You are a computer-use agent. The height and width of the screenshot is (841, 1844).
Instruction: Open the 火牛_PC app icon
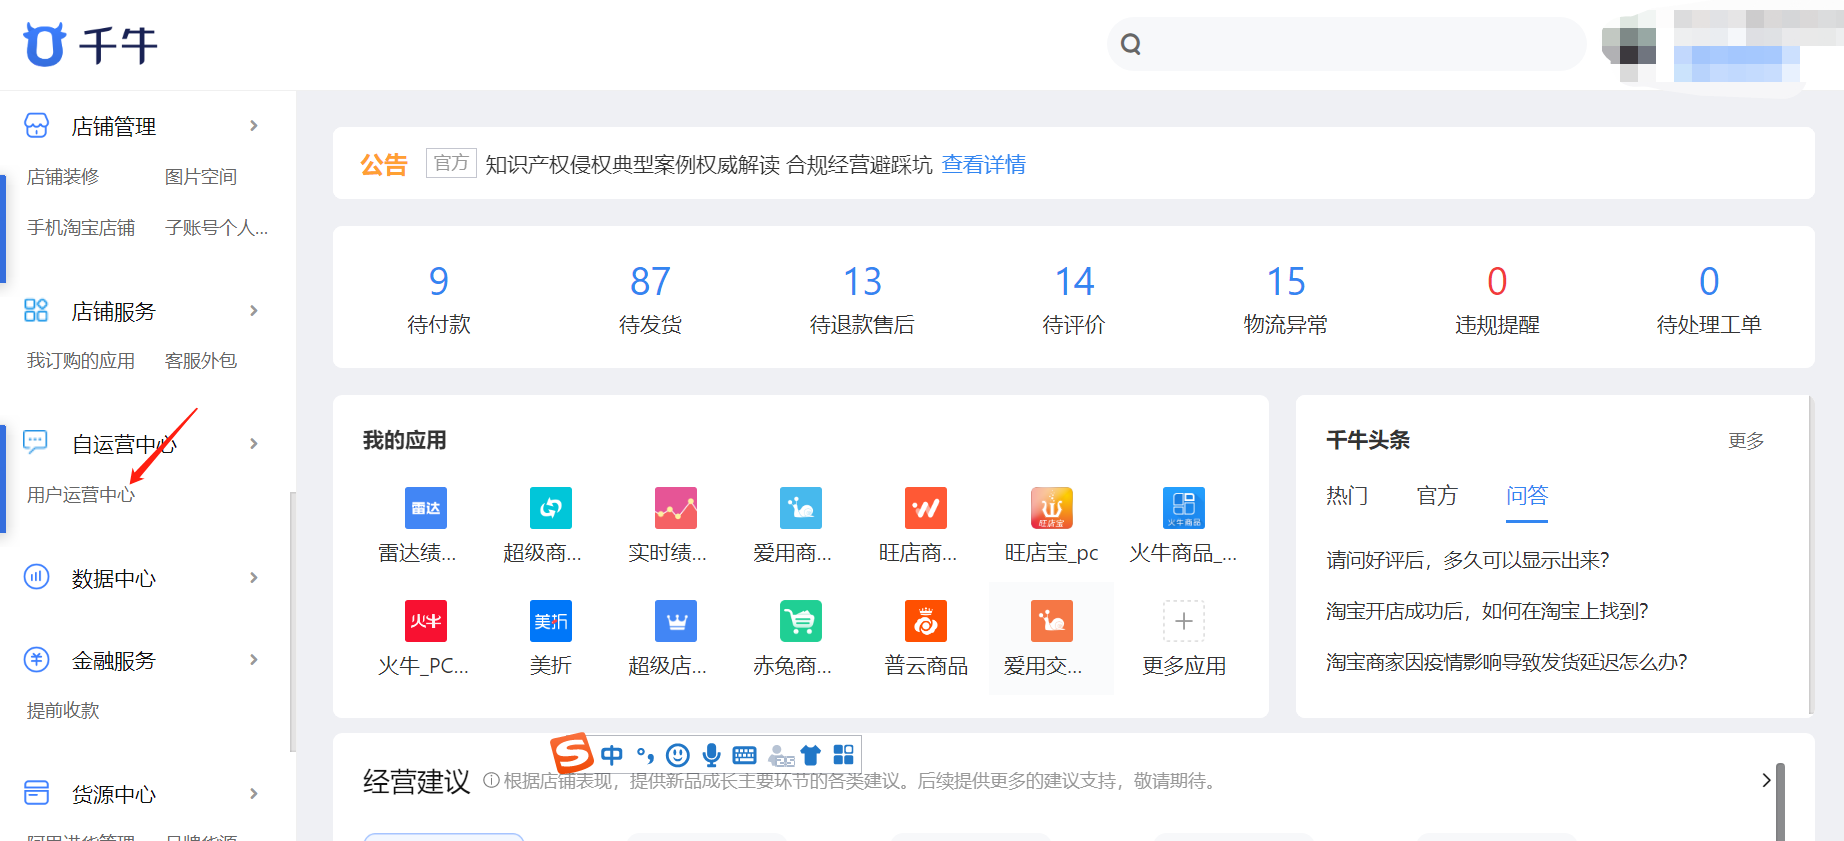426,621
